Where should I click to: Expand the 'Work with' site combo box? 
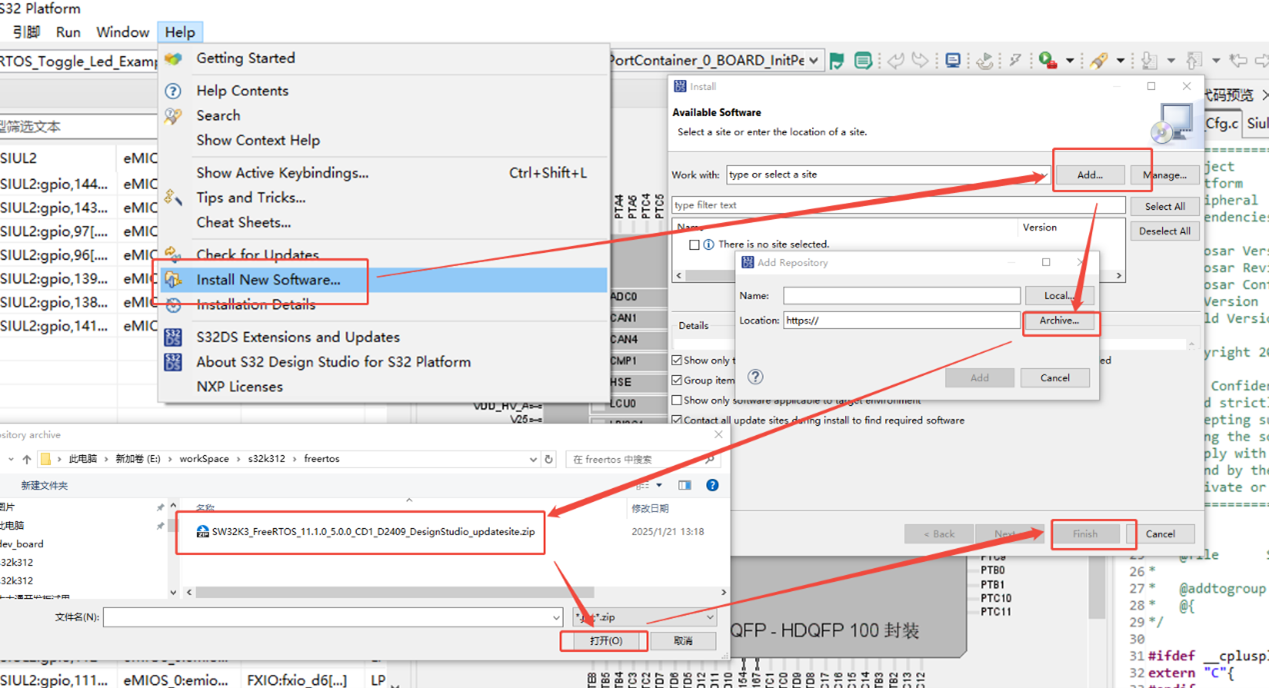1043,175
